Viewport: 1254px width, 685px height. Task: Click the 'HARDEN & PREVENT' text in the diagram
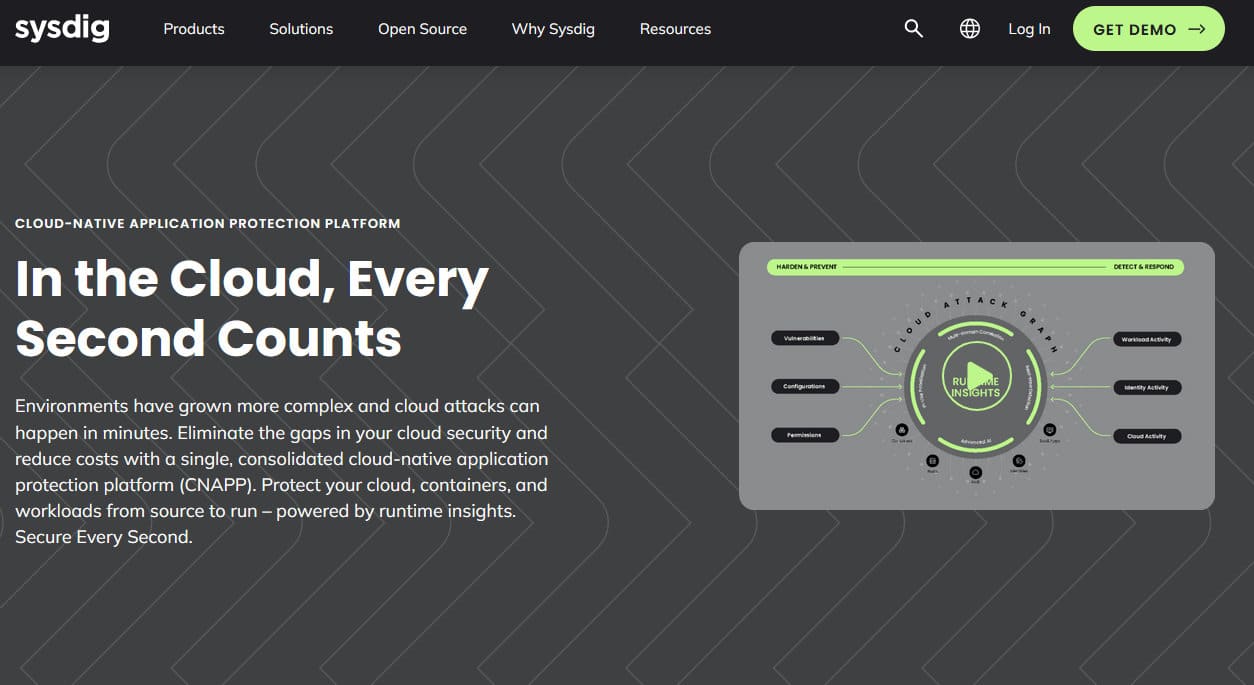coord(808,267)
